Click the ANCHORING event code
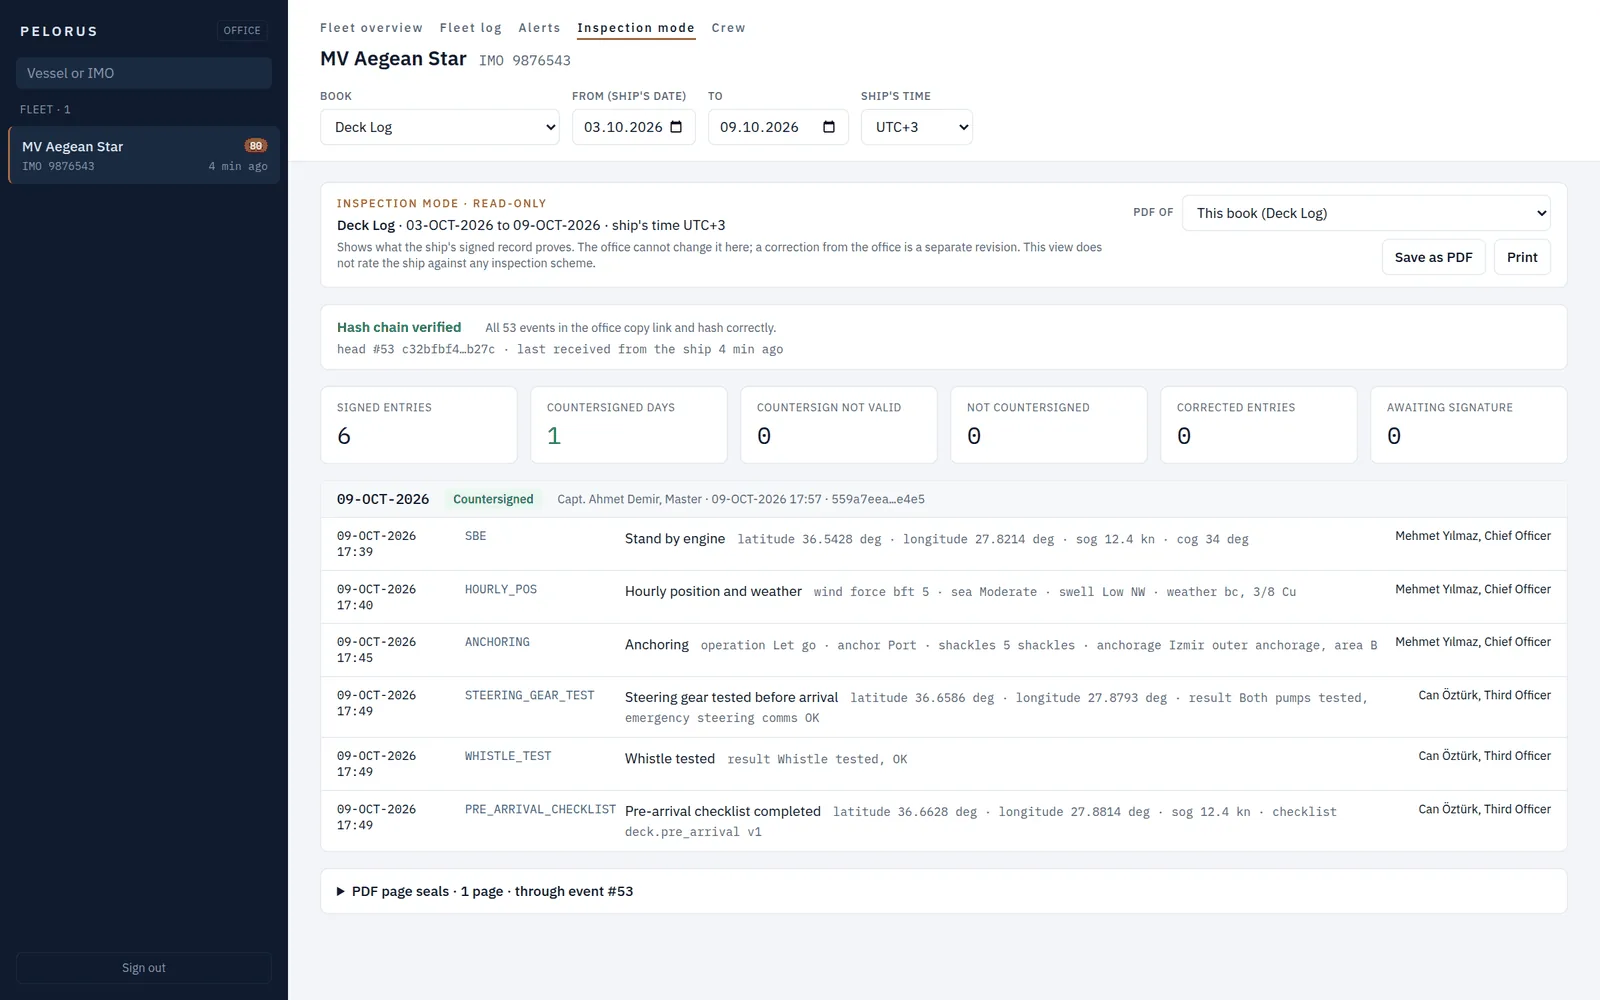 [497, 642]
